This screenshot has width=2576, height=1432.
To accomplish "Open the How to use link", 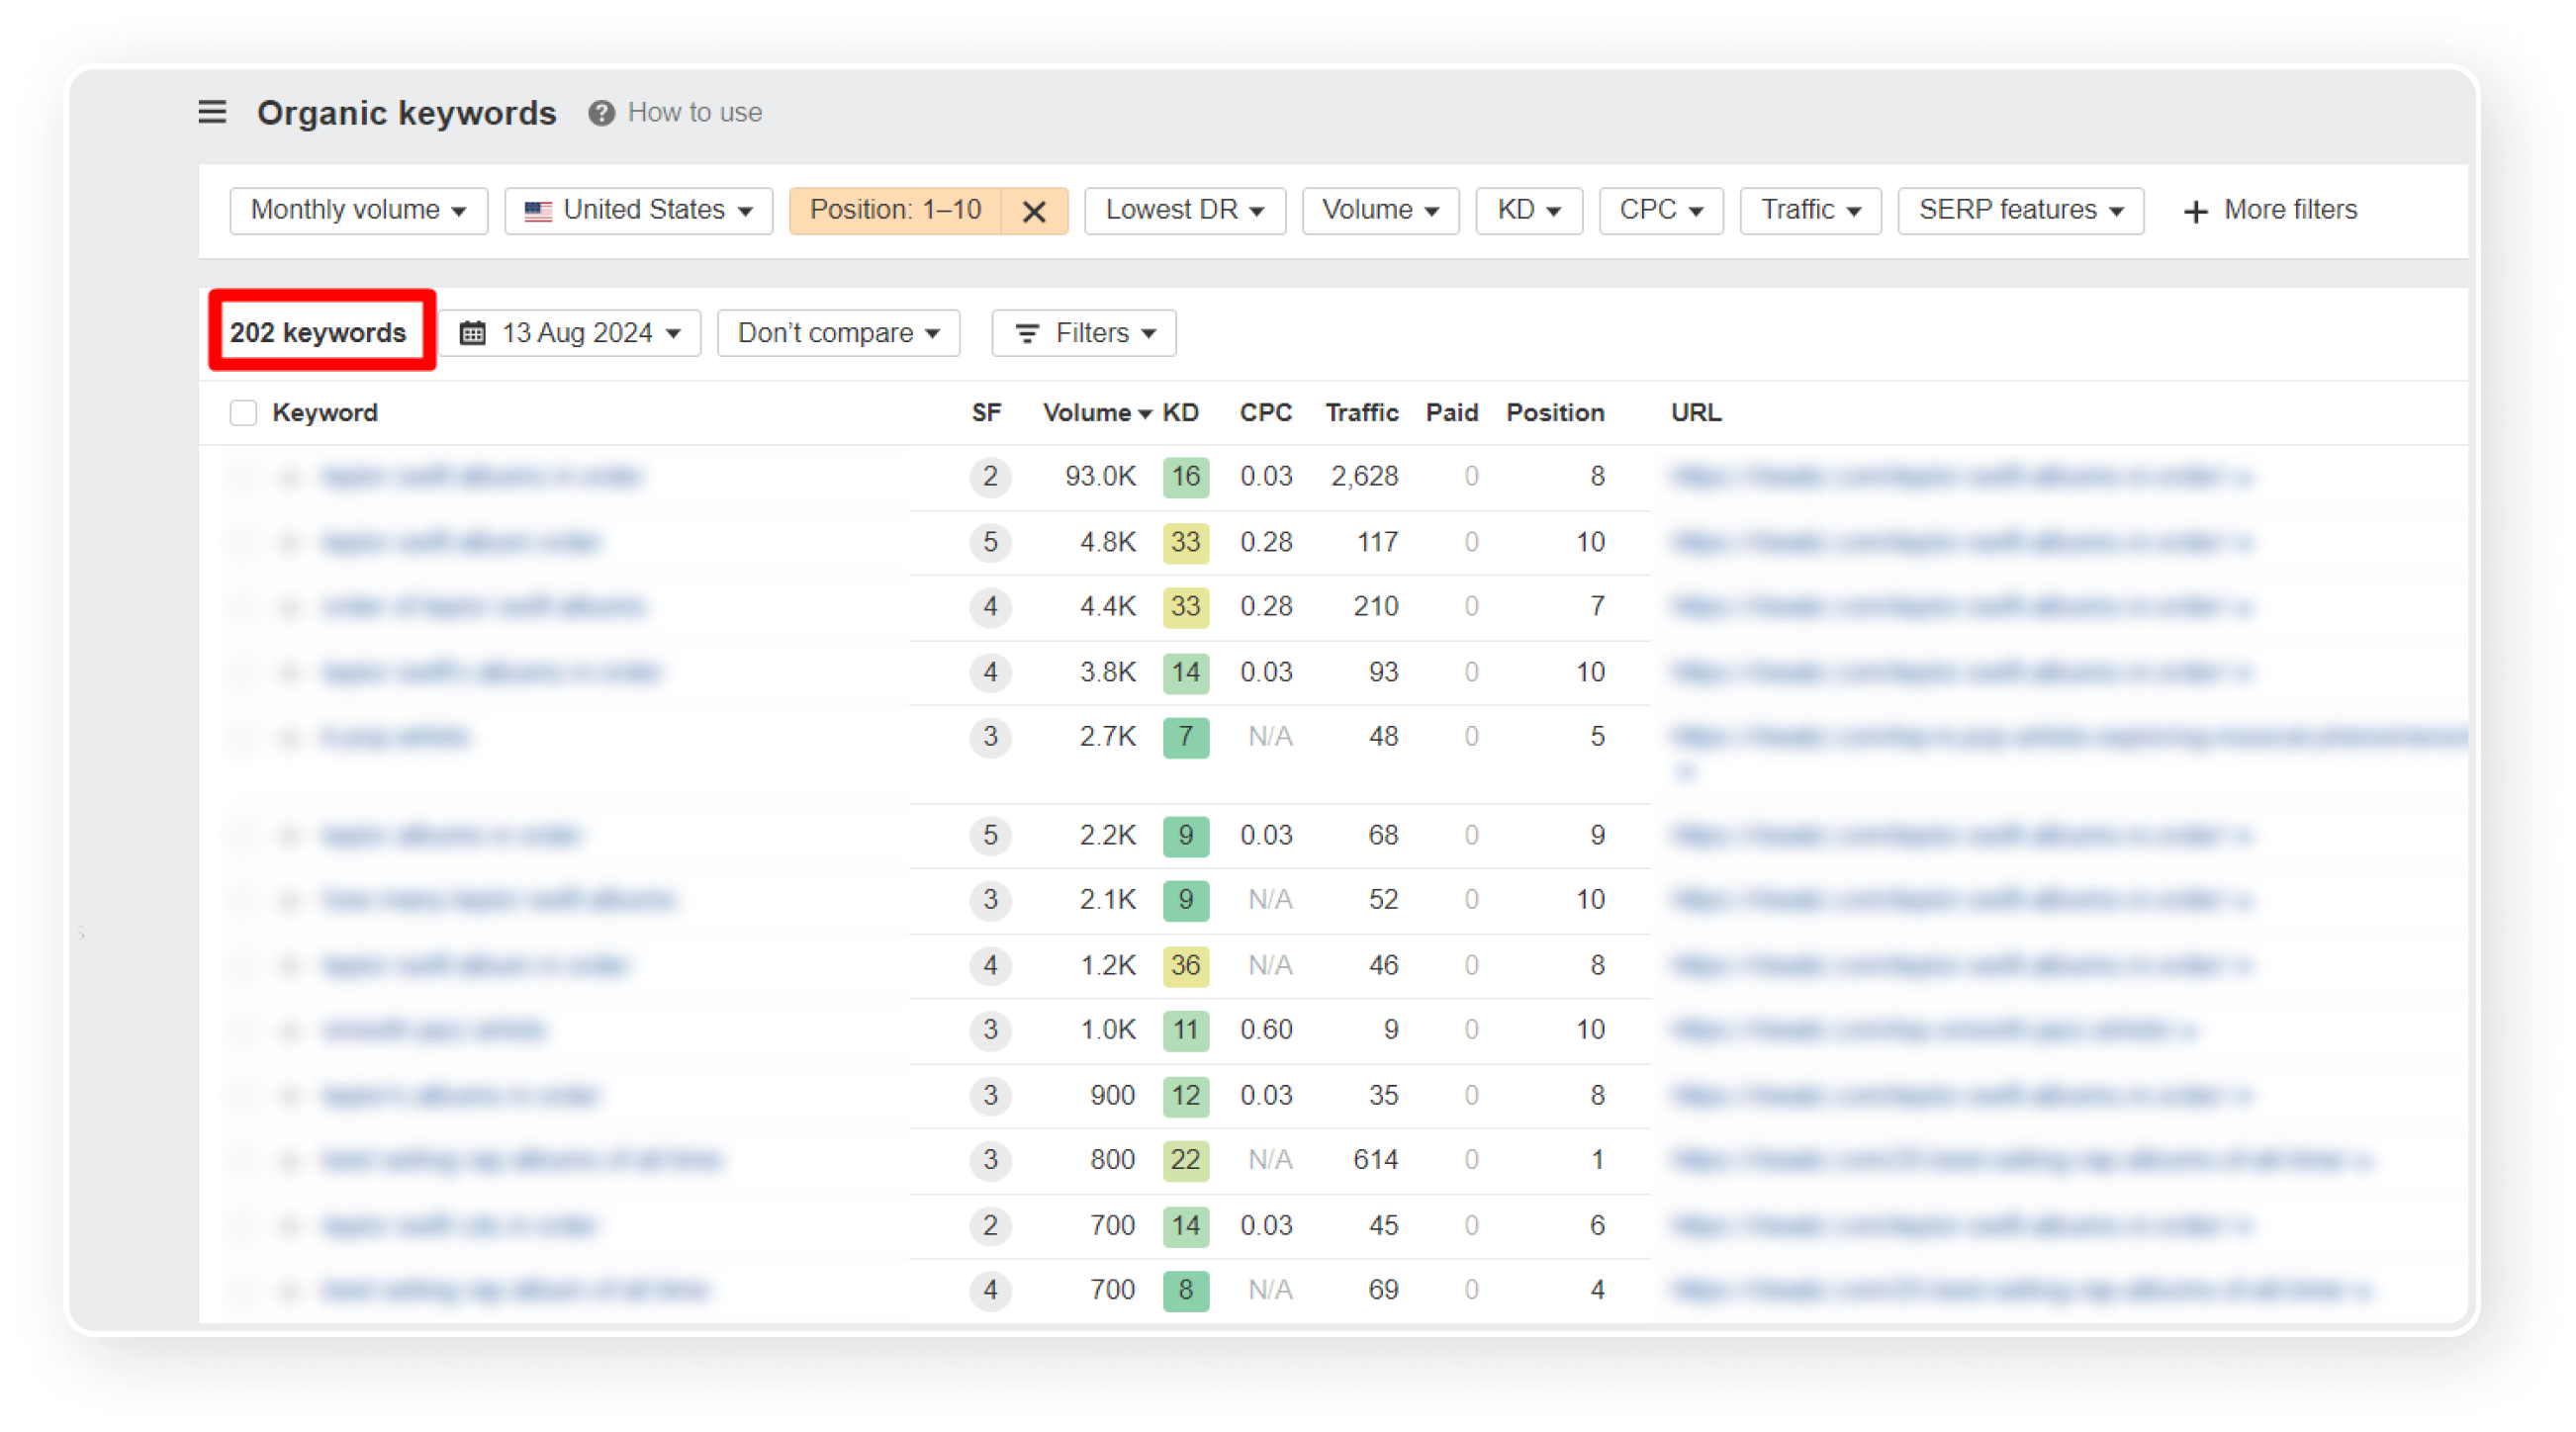I will [694, 112].
